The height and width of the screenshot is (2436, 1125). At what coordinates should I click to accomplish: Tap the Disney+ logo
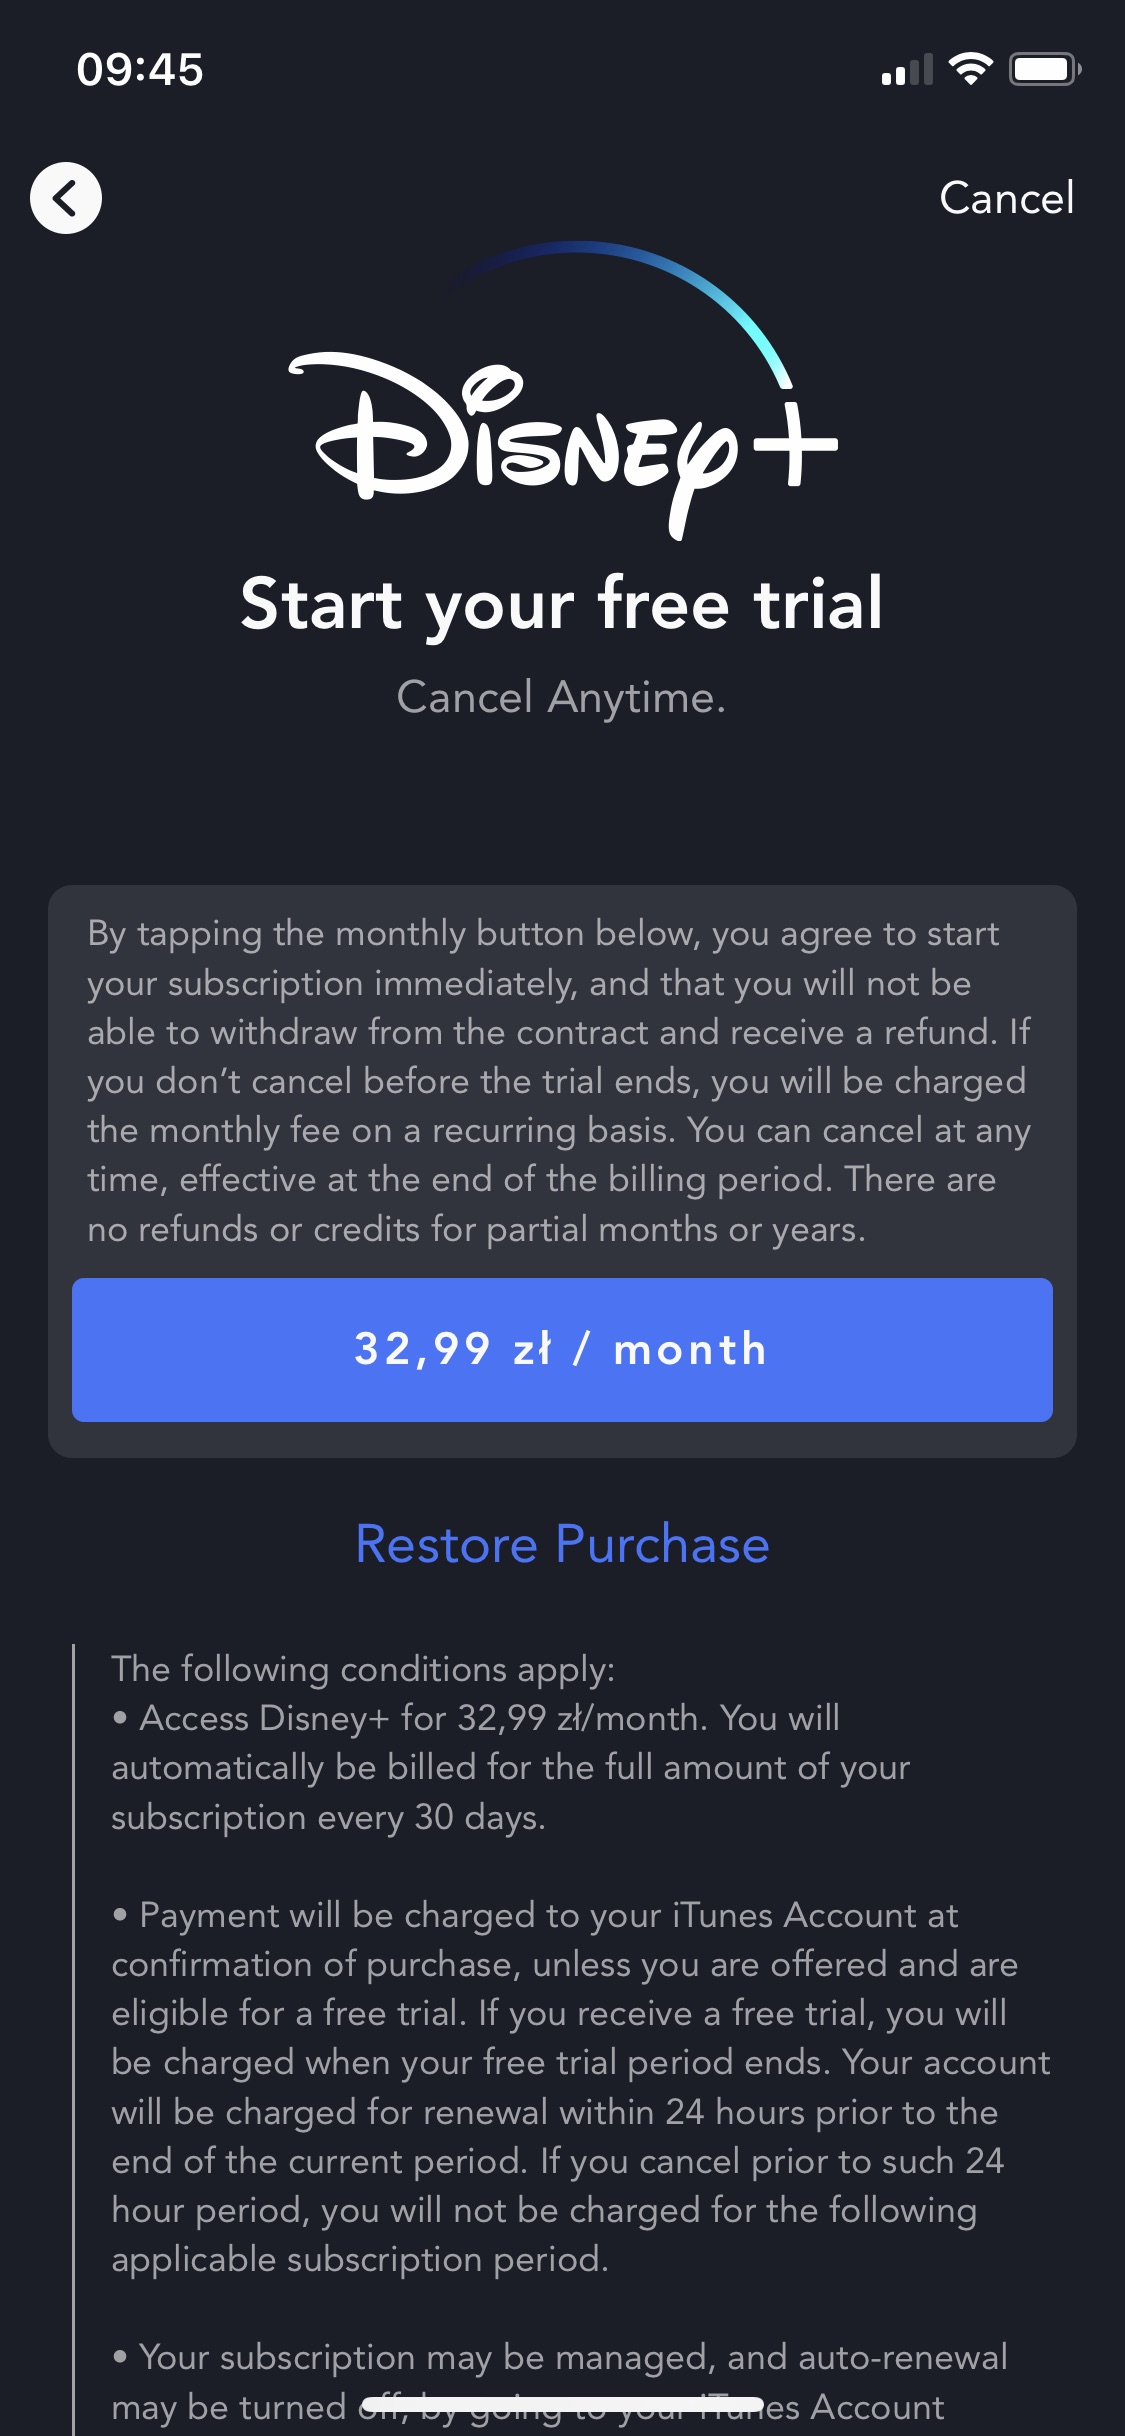pyautogui.click(x=562, y=392)
